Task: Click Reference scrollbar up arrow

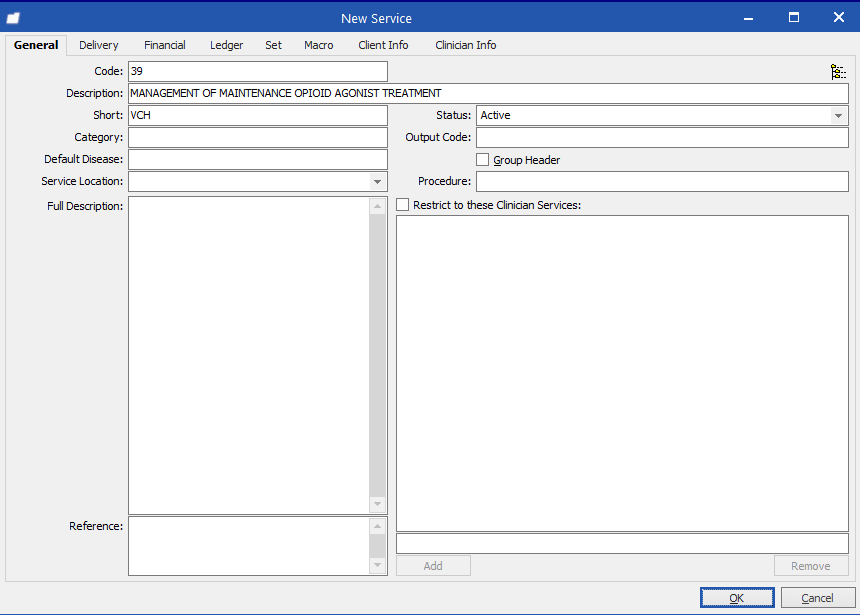Action: [377, 527]
